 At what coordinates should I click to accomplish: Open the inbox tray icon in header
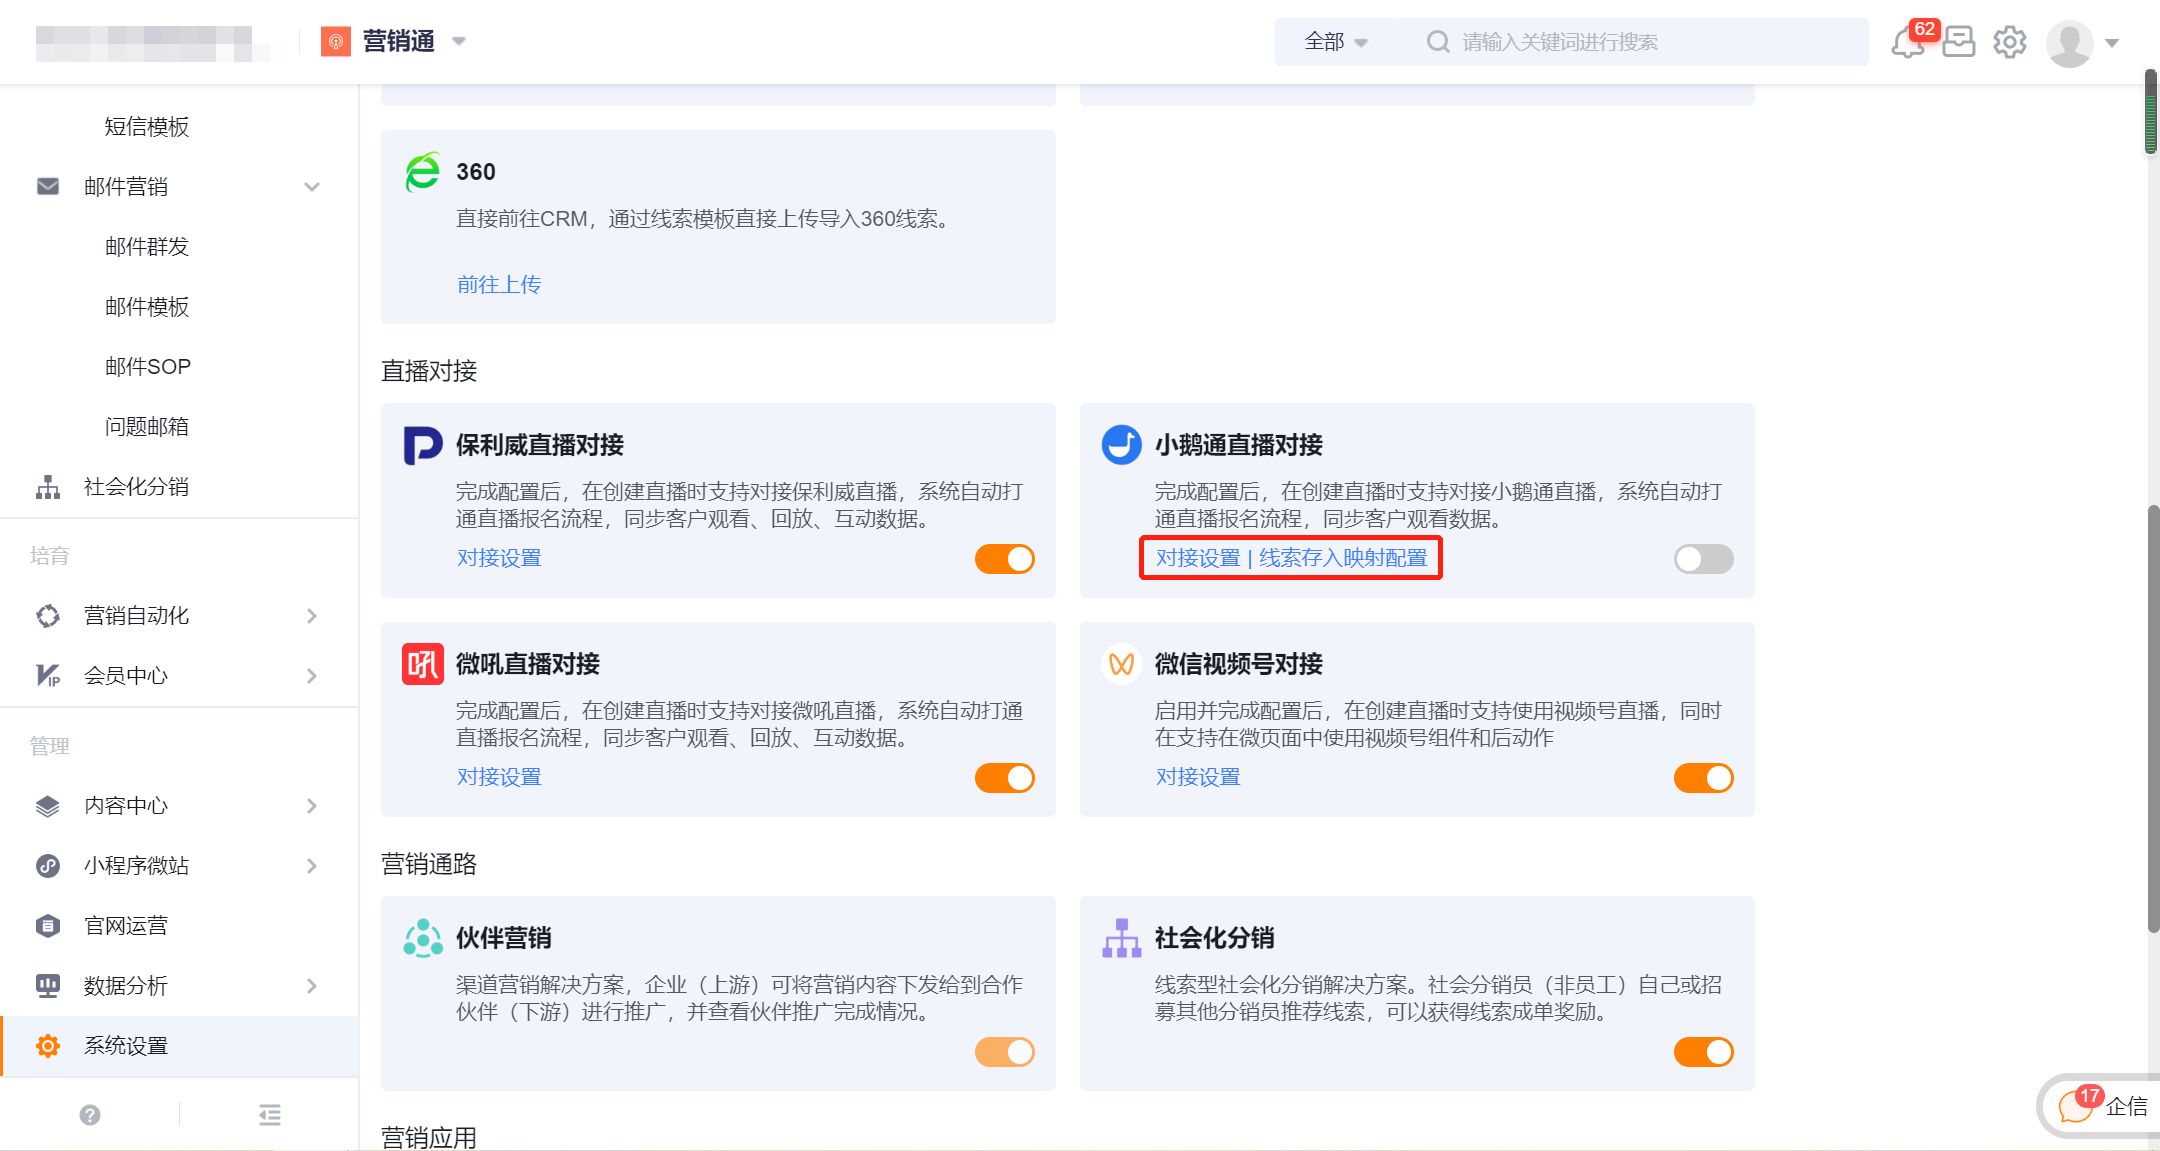[1958, 42]
